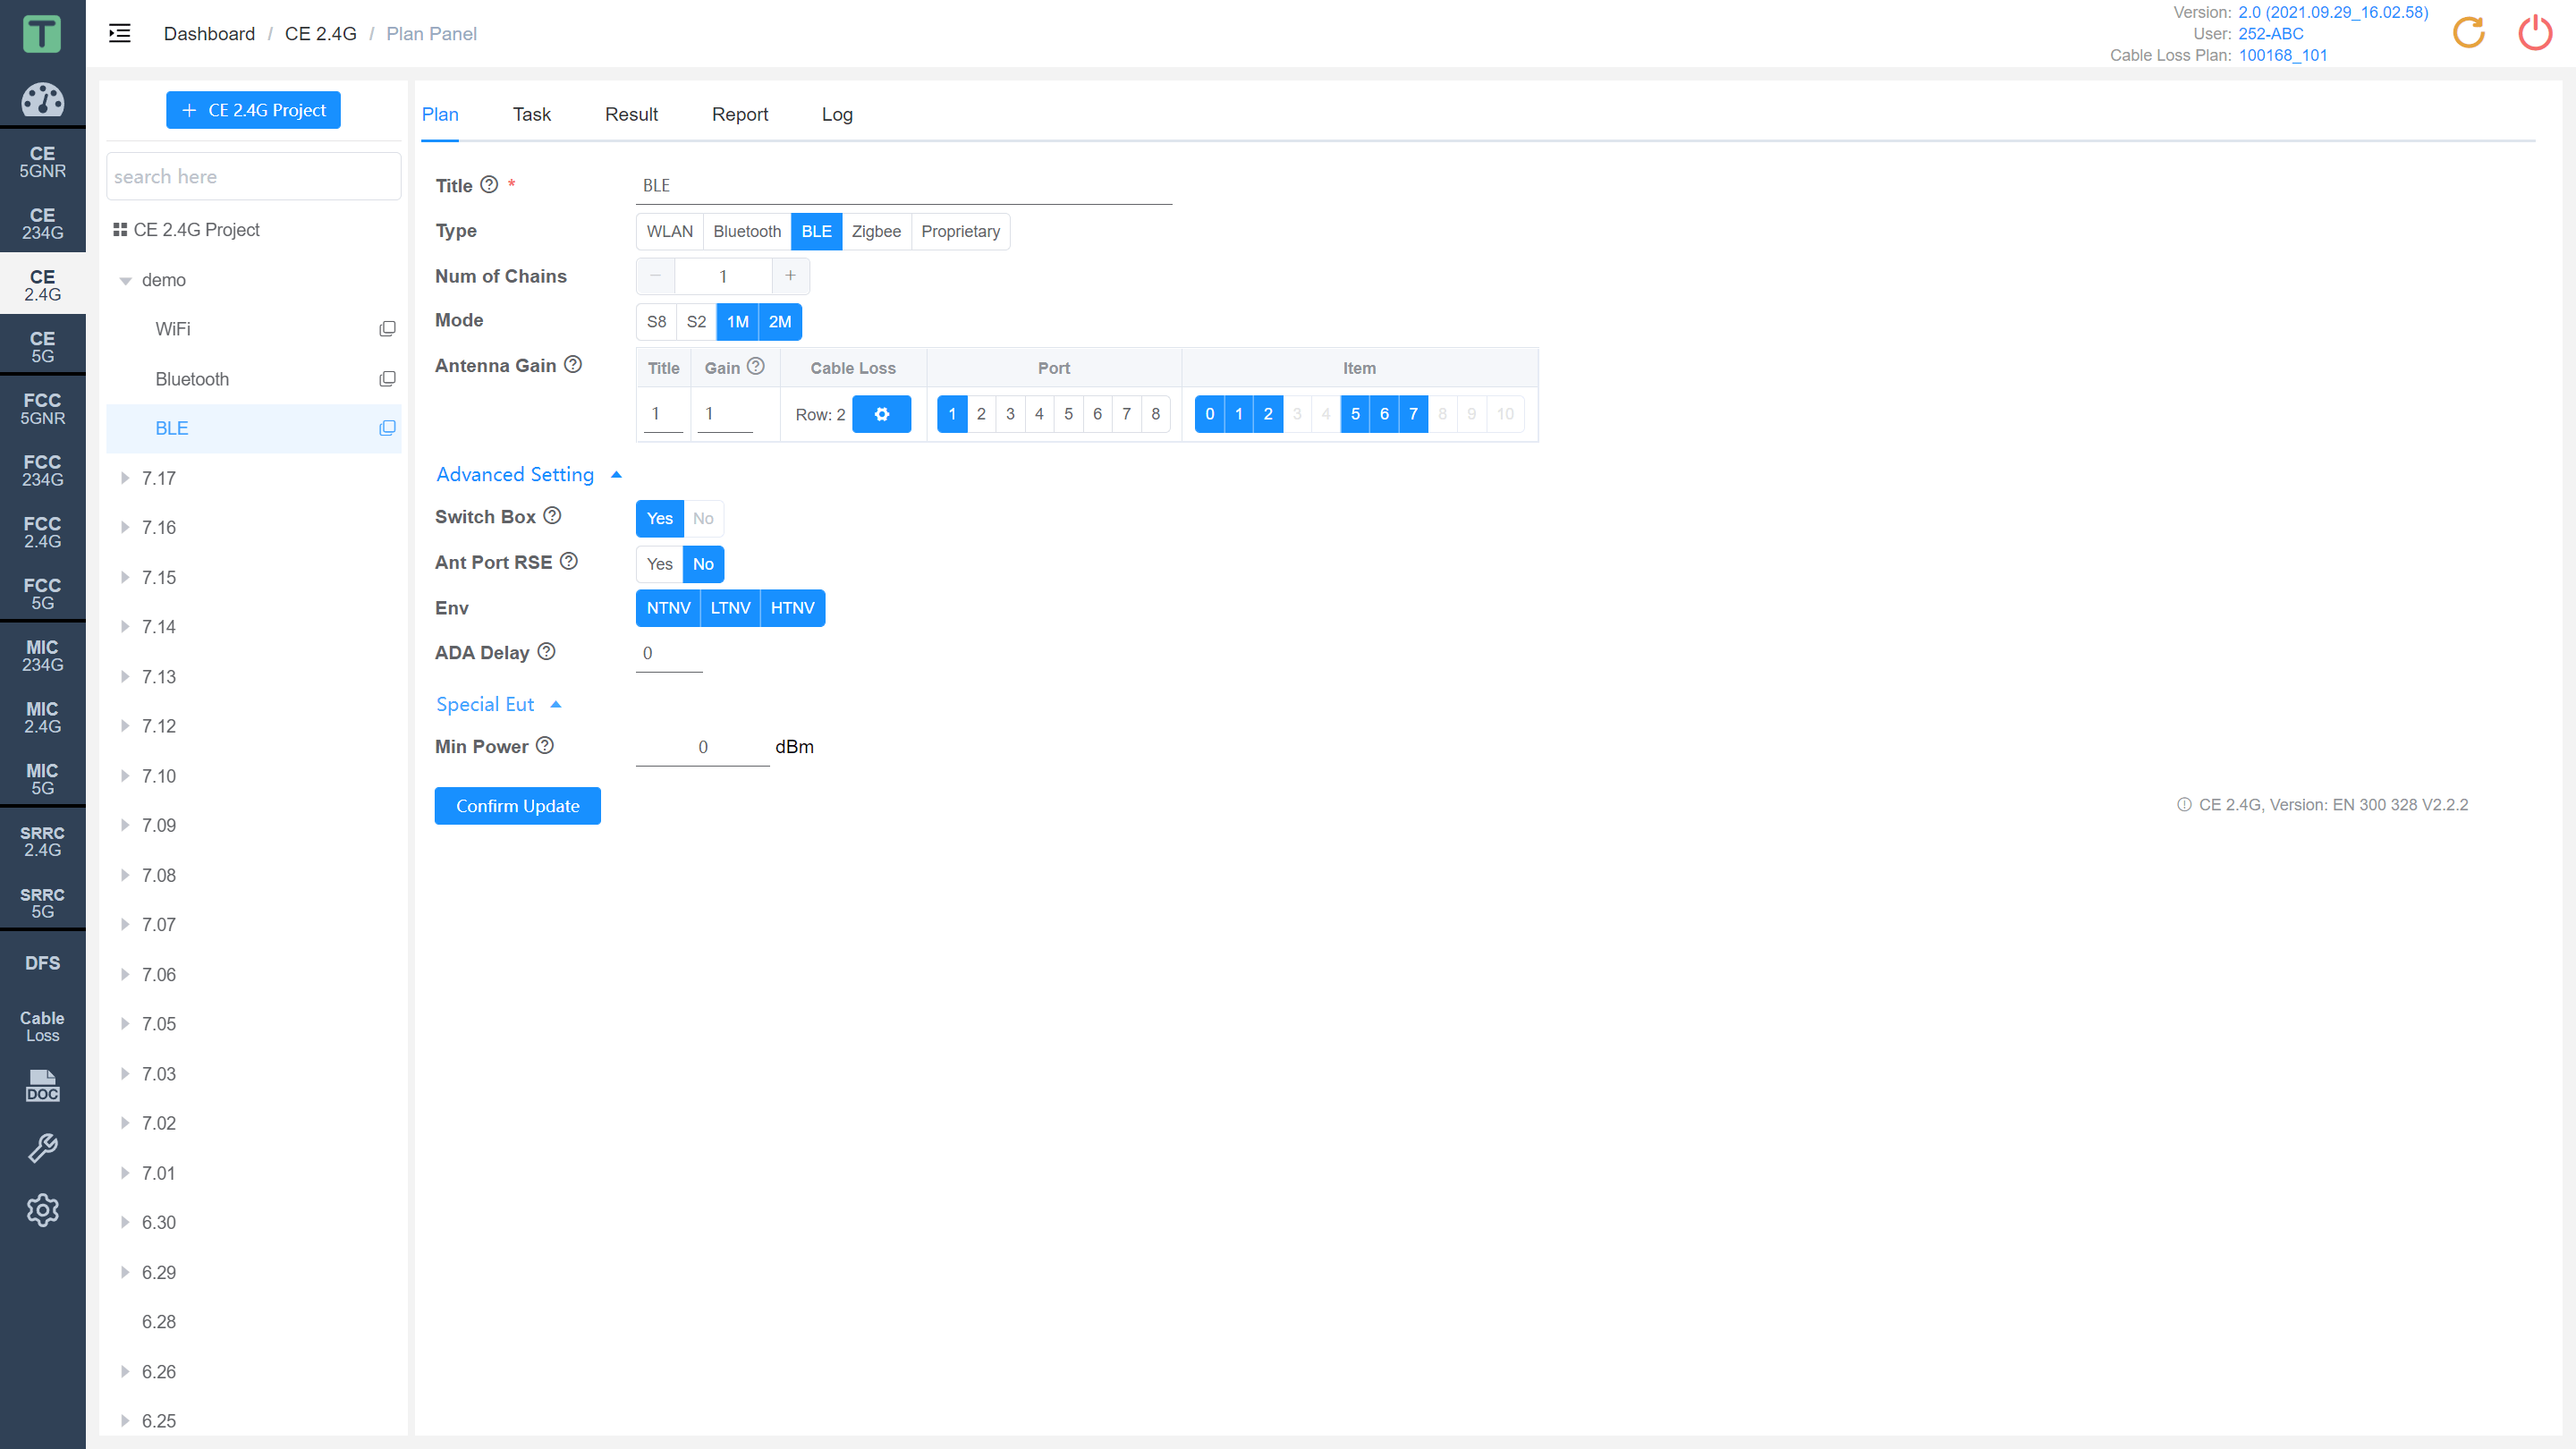Select the WiFi plan in tree
The height and width of the screenshot is (1449, 2576).
coord(173,329)
